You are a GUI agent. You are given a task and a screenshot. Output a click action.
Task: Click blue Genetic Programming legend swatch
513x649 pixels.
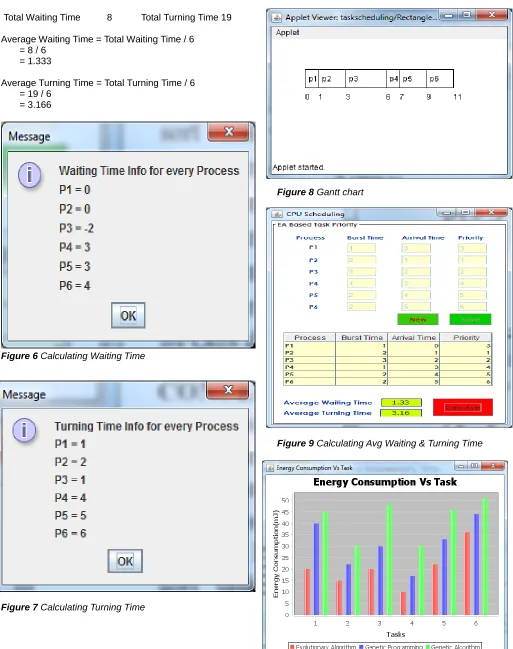coord(361,646)
